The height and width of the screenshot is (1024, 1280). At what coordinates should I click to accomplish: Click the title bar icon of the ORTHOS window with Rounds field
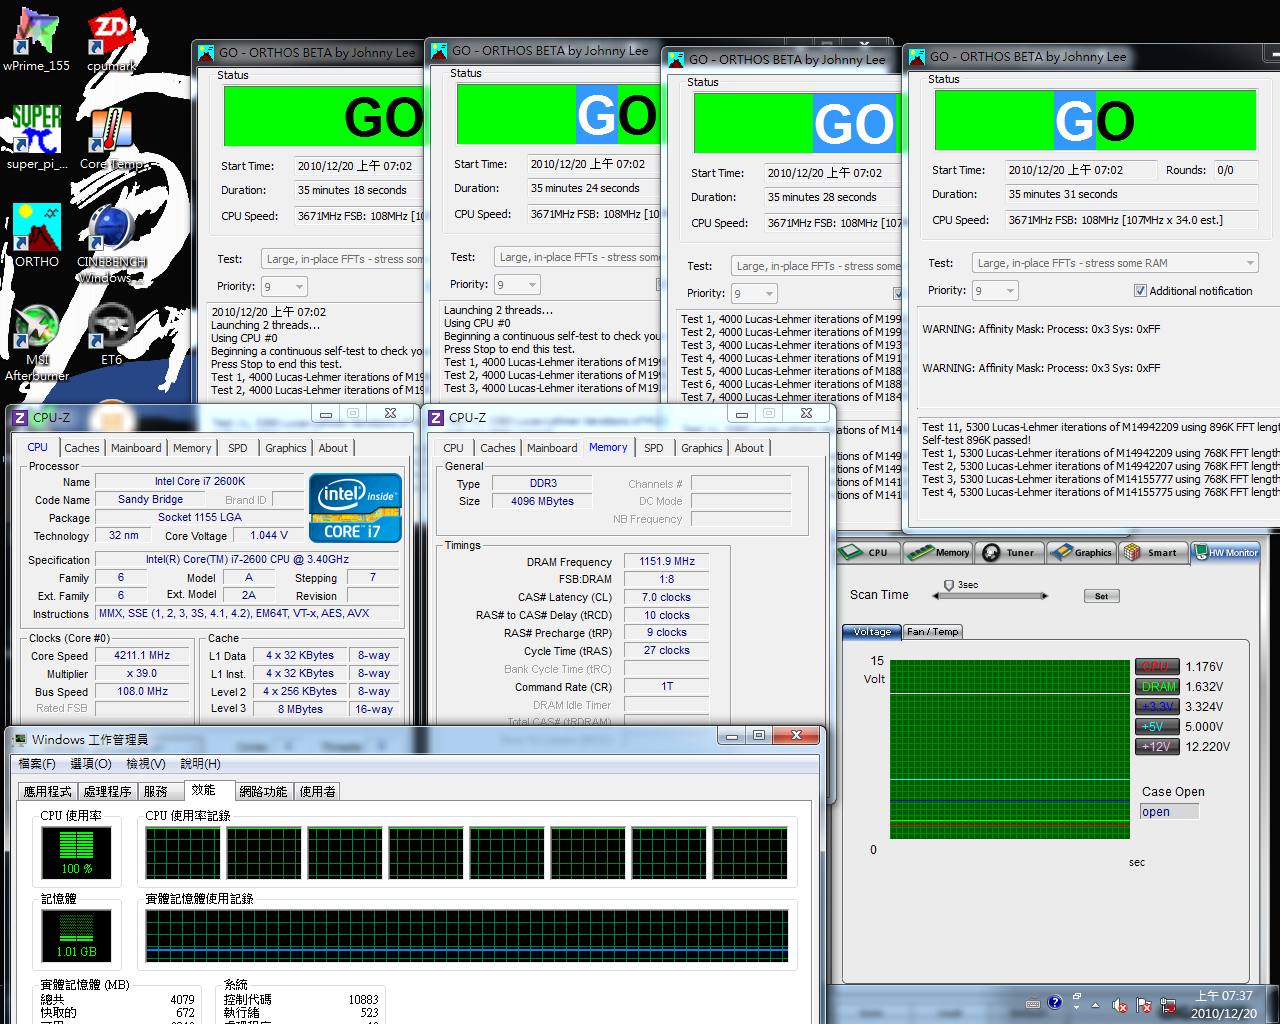[917, 57]
